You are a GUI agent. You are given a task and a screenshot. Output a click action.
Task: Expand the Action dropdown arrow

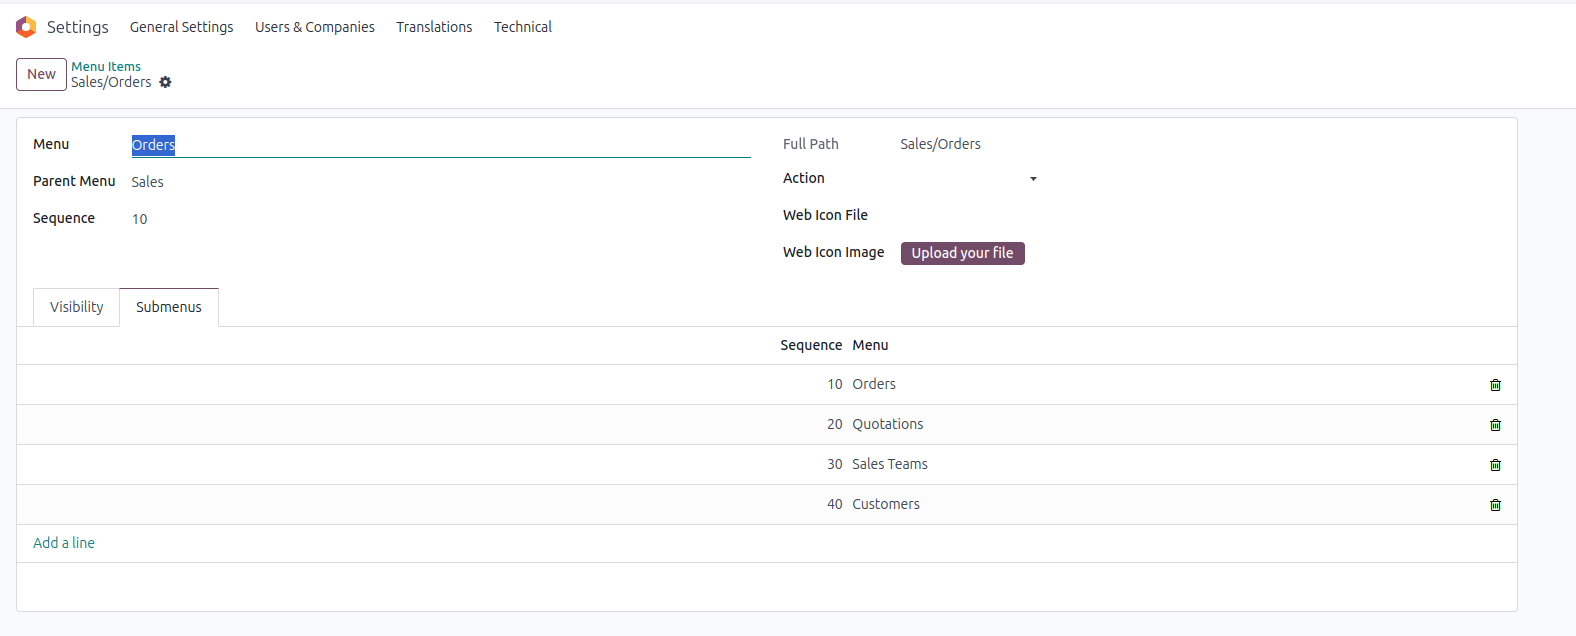point(1033,179)
